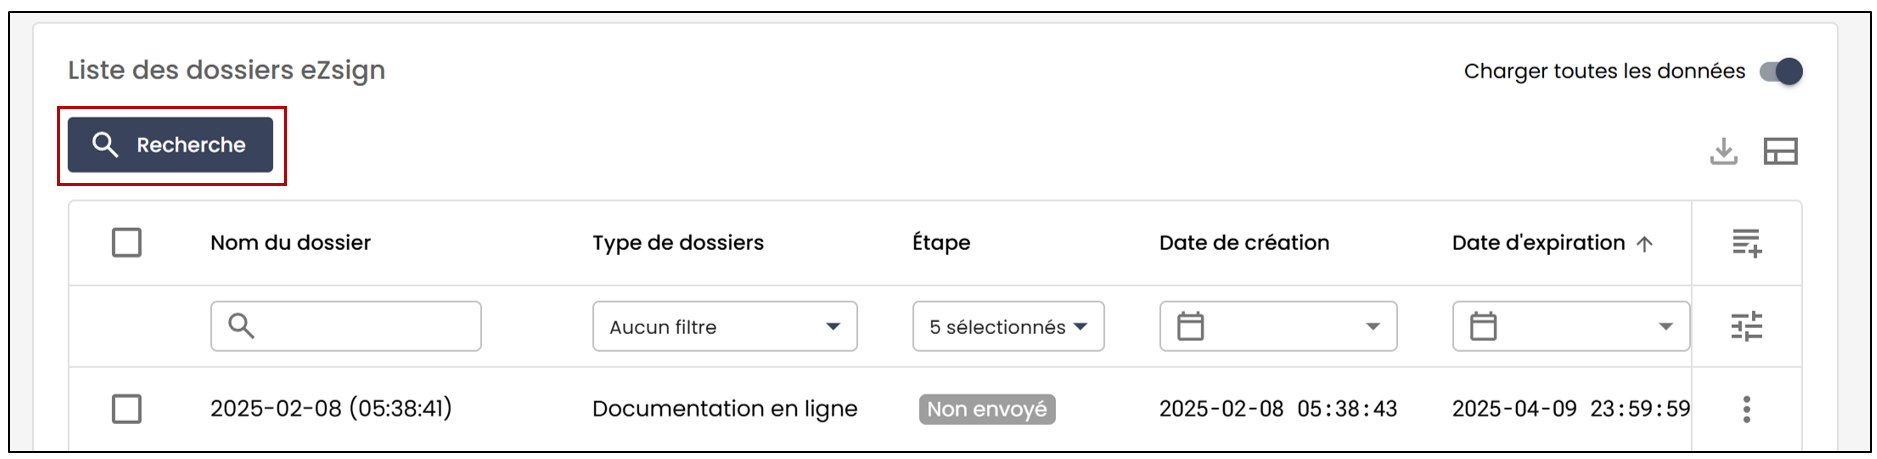Open row actions three-dot menu
This screenshot has width=1877, height=459.
point(1747,409)
